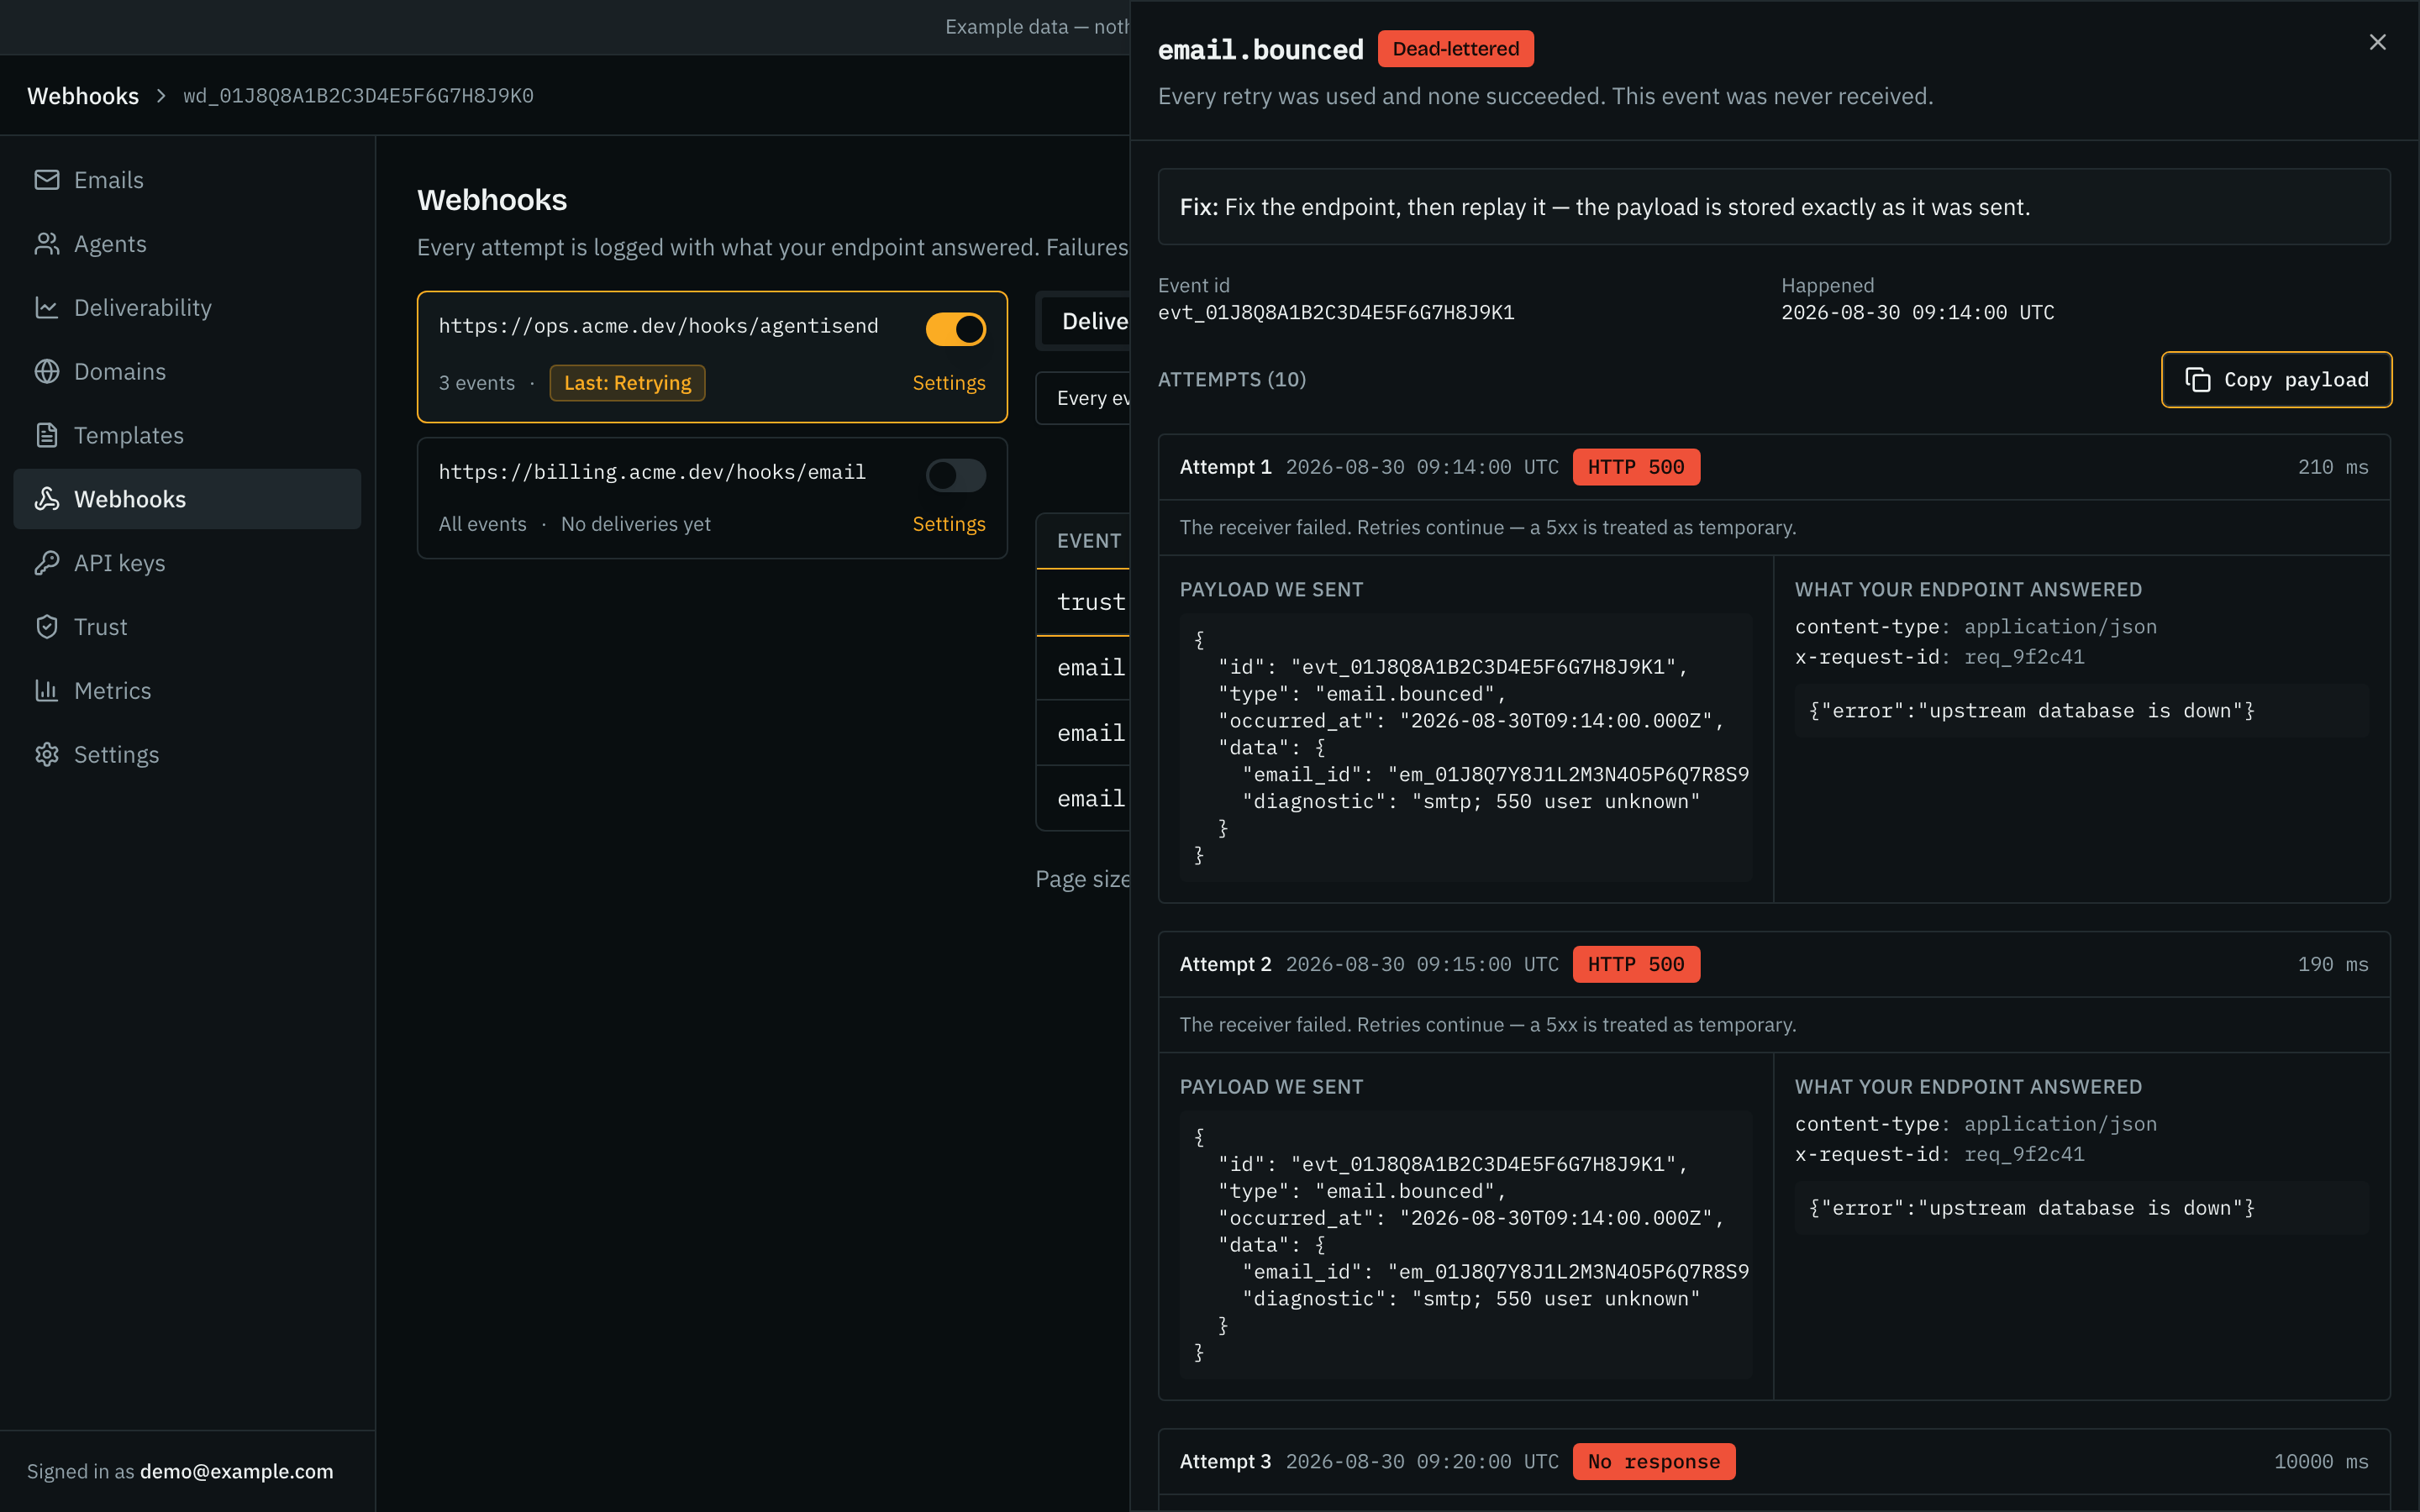The image size is (2420, 1512).
Task: Click the Dead-lettered status badge
Action: (1455, 49)
